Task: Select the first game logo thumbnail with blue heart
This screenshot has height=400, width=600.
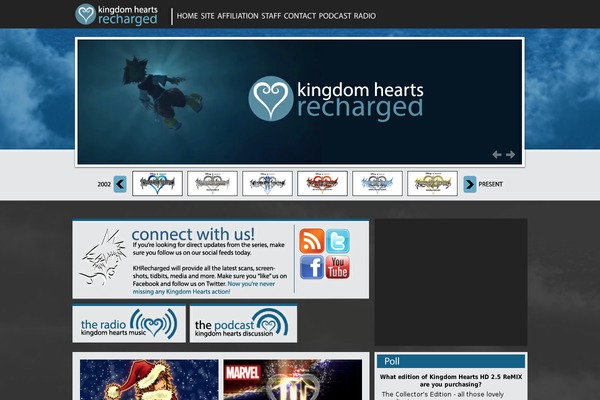Action: pyautogui.click(x=157, y=183)
